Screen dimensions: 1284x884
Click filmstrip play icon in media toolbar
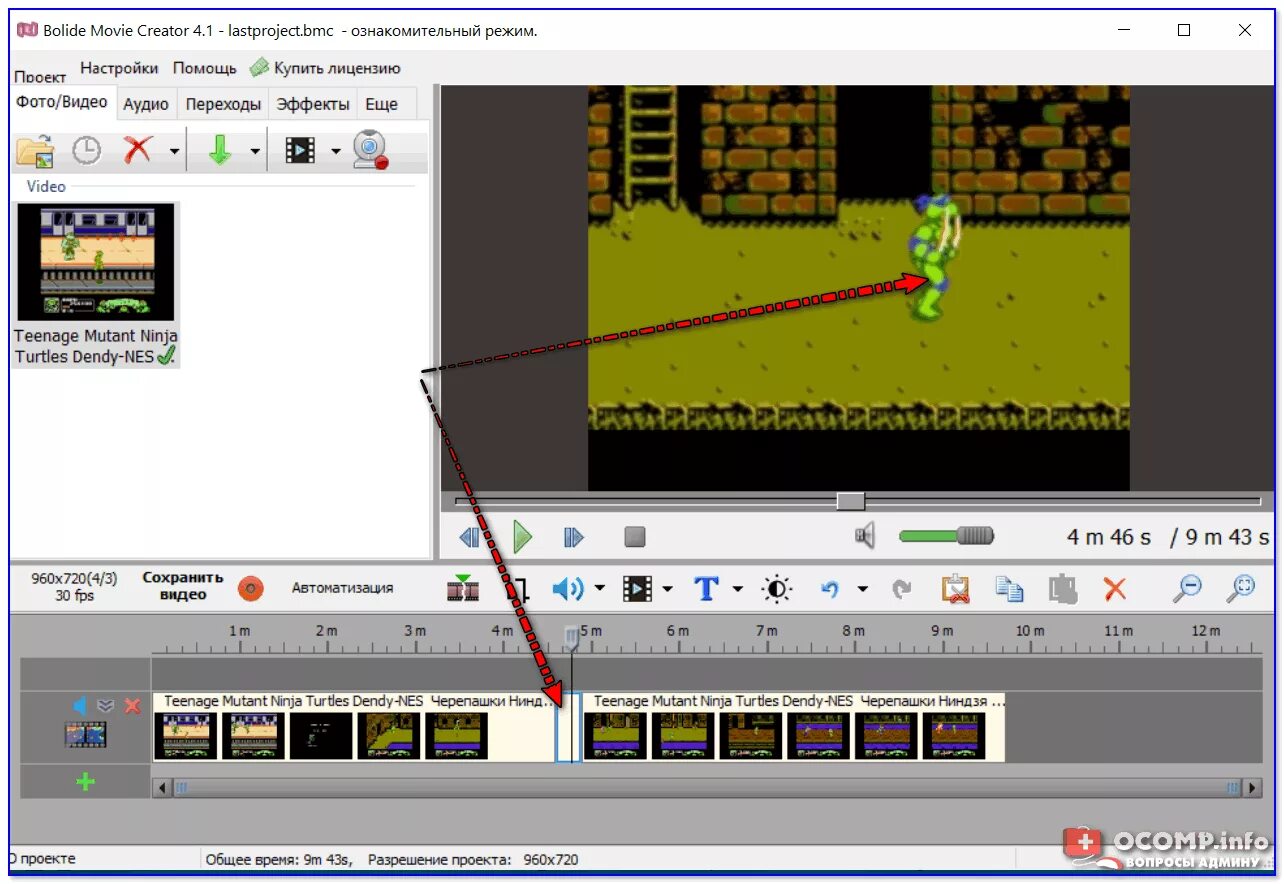pos(300,150)
